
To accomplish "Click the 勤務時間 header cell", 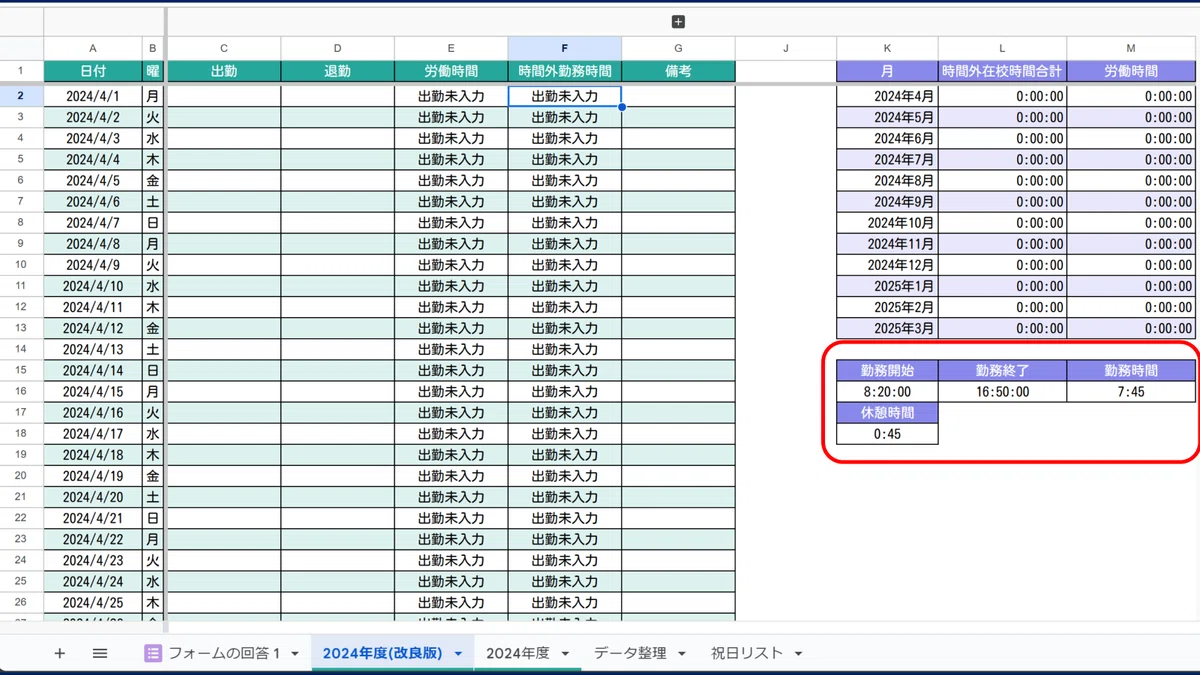I will [x=1131, y=371].
